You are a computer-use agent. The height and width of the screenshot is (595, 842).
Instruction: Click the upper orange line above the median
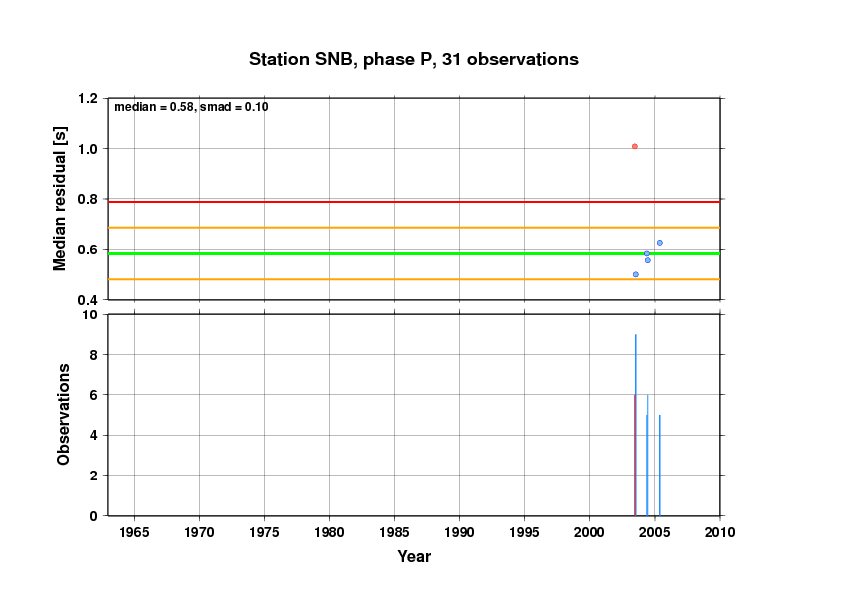tap(413, 228)
